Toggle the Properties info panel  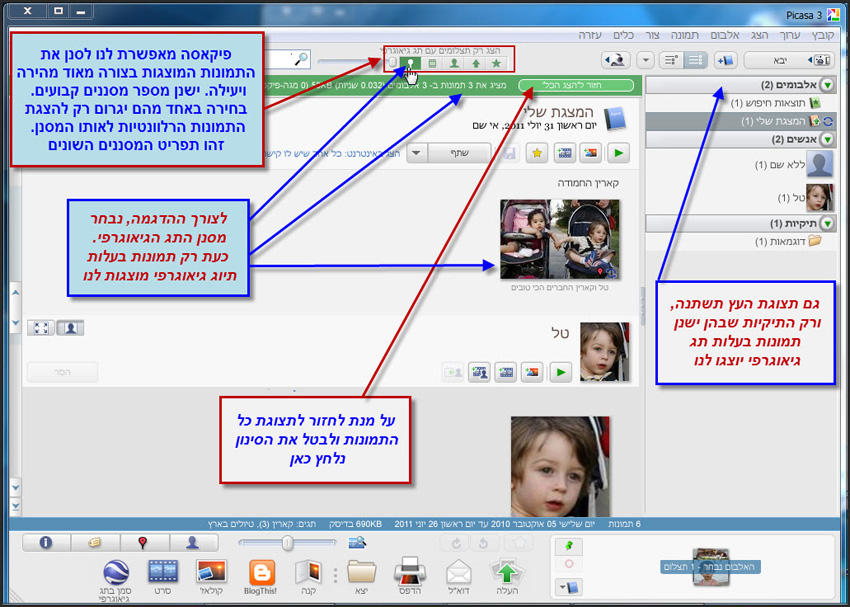[x=46, y=543]
